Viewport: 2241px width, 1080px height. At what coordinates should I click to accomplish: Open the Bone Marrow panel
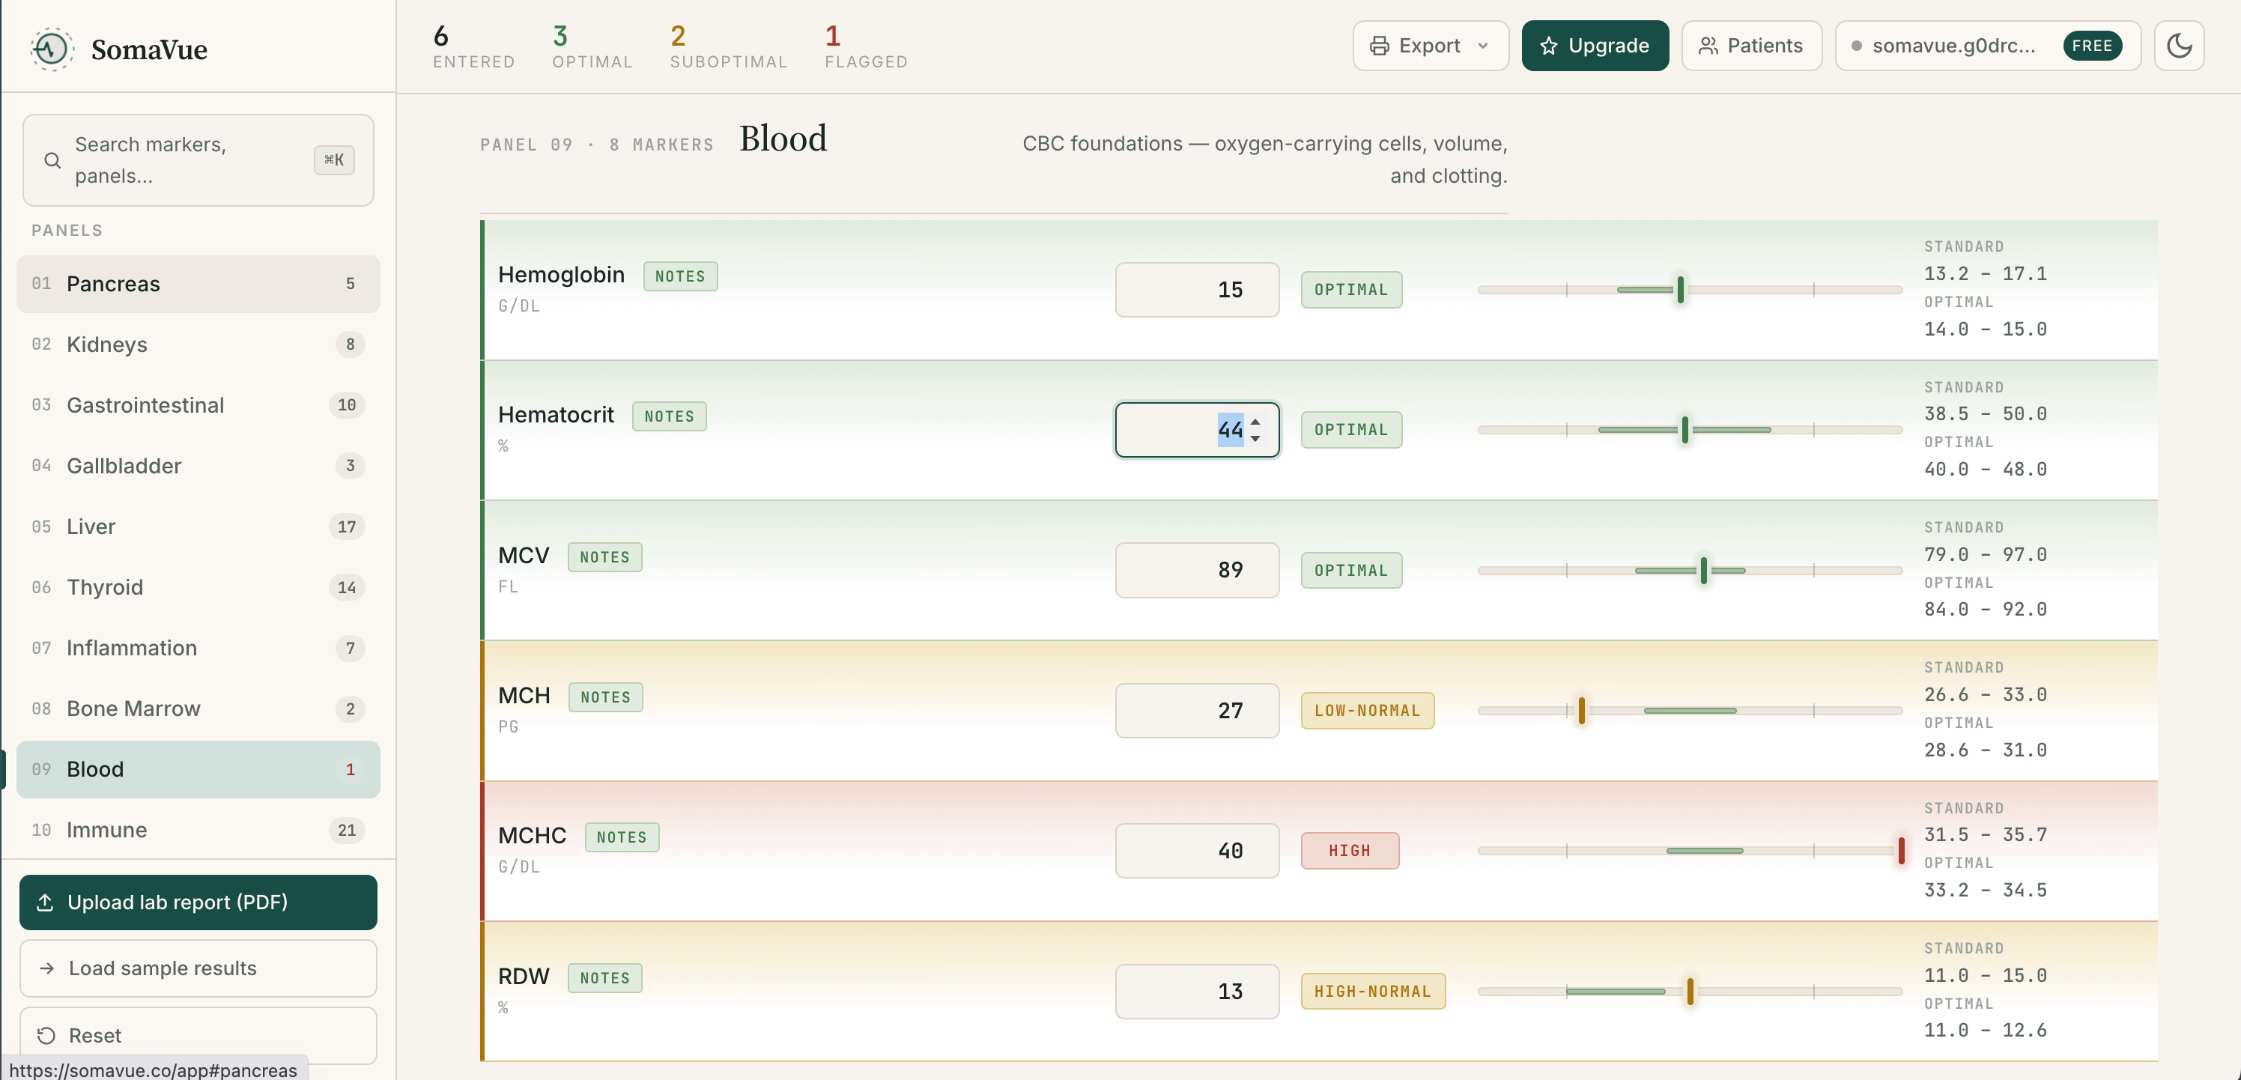point(198,709)
